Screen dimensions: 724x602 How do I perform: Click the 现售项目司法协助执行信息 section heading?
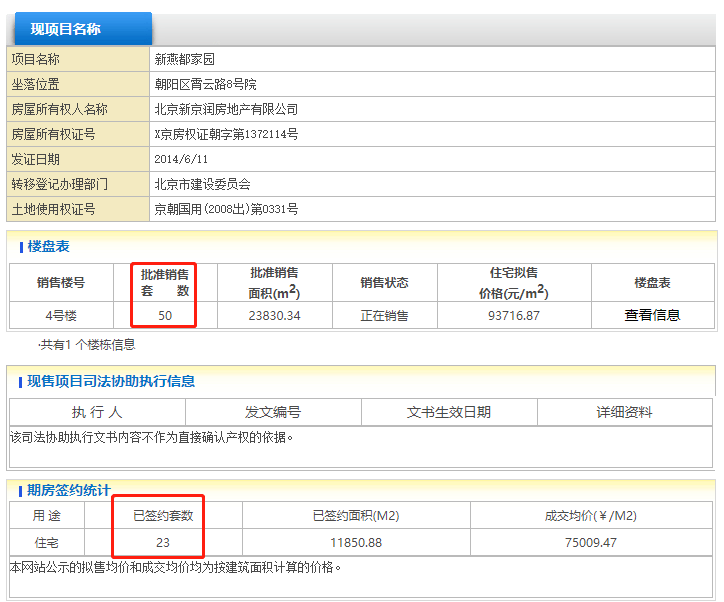[110, 381]
